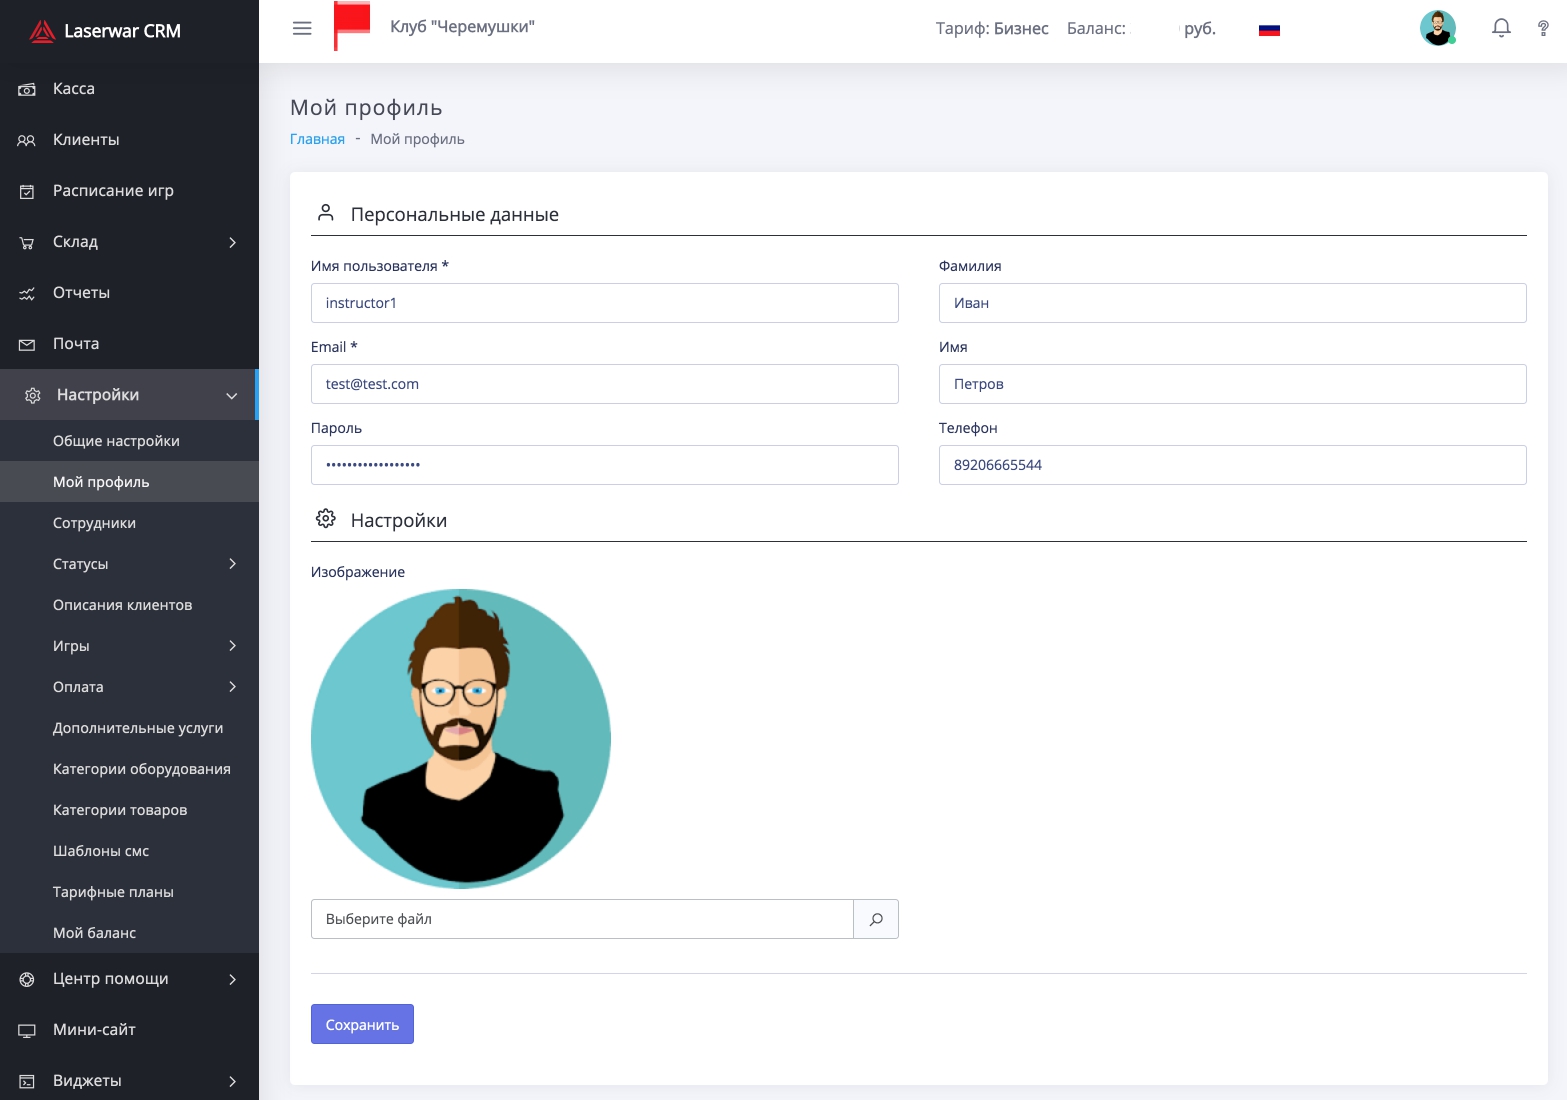1567x1100 pixels.
Task: Open the user avatar in header
Action: click(1437, 28)
